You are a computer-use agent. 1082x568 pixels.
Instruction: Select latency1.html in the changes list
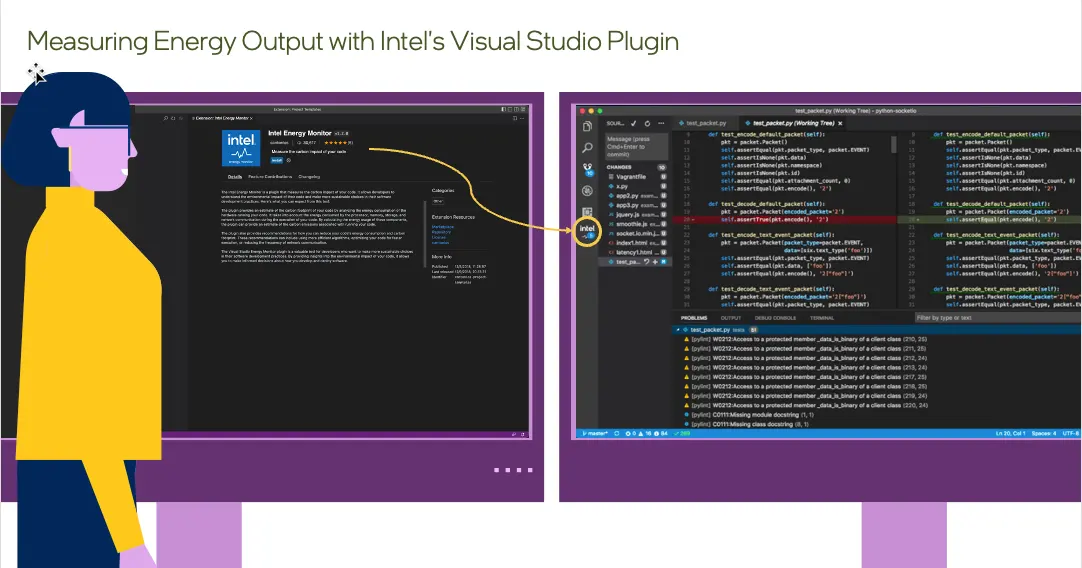636,253
